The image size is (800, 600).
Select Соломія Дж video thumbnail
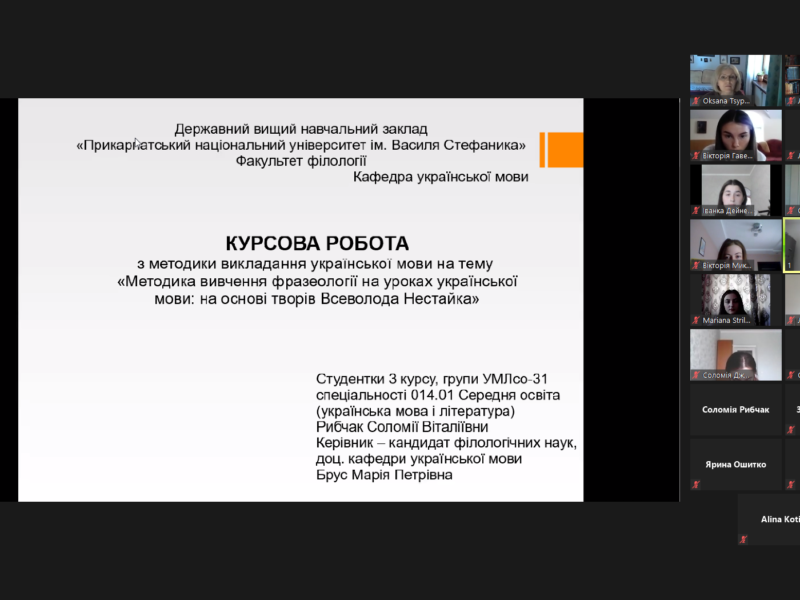point(735,351)
